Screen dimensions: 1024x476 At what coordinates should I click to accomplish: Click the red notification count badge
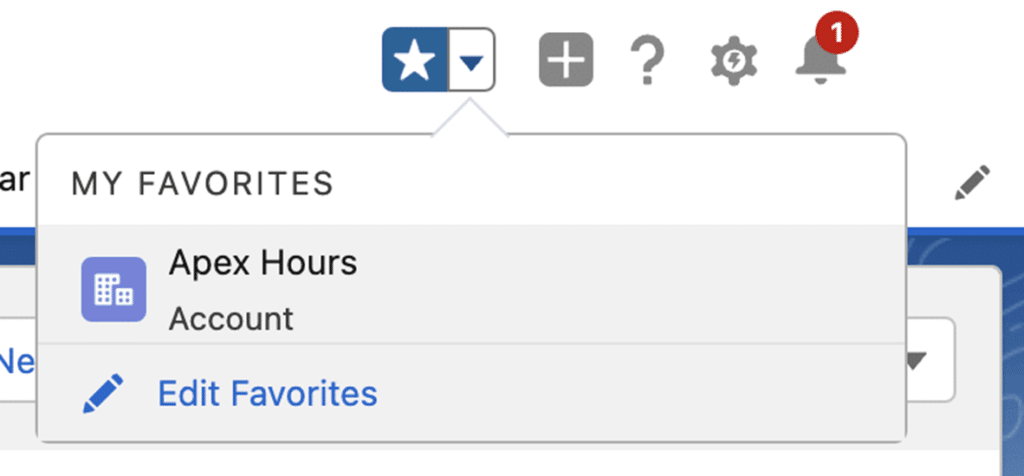click(837, 36)
